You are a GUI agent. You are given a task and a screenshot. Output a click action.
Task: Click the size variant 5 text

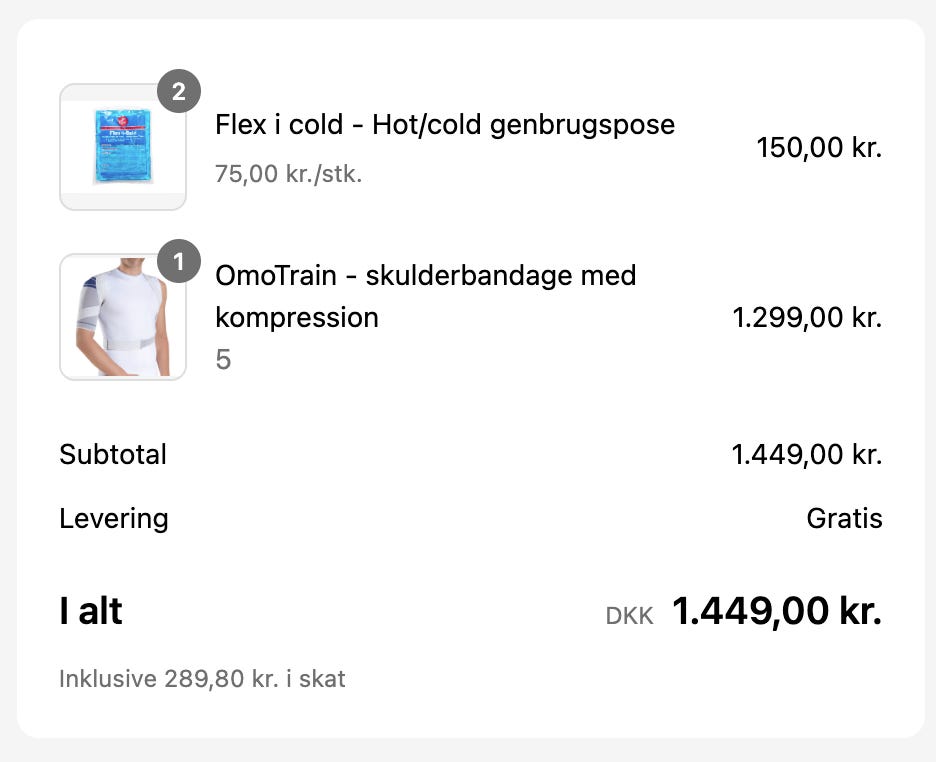(x=223, y=359)
